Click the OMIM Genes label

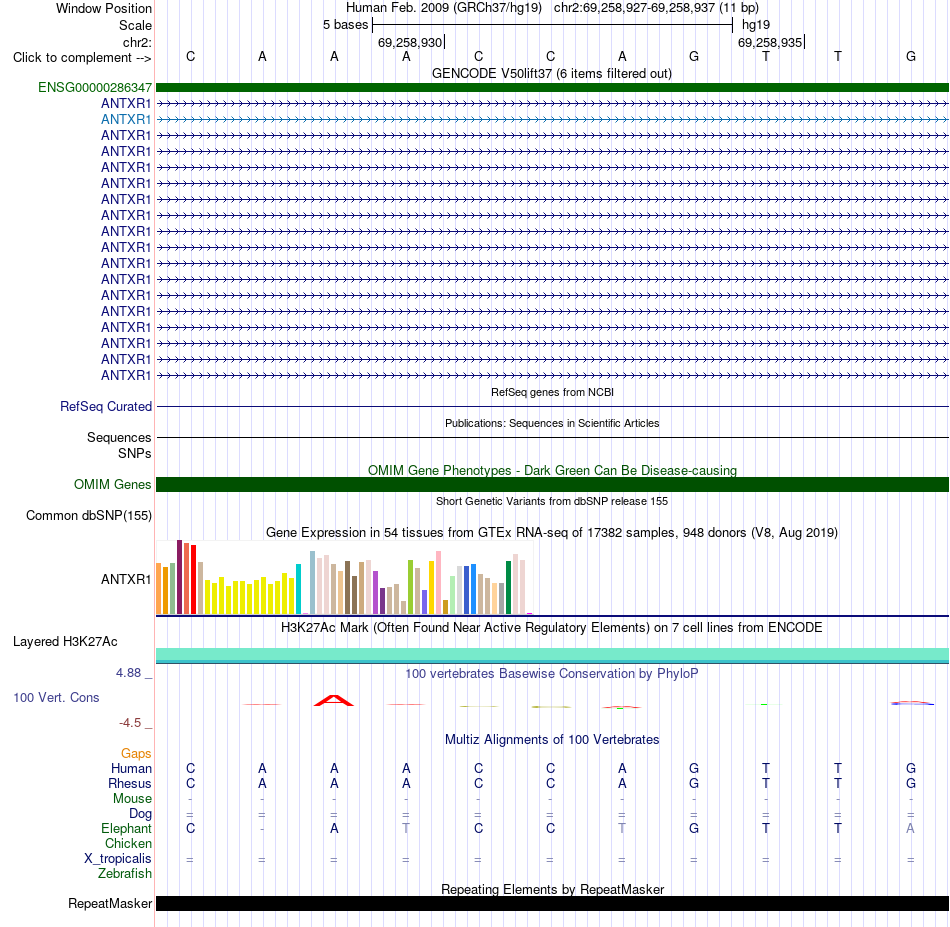point(113,485)
